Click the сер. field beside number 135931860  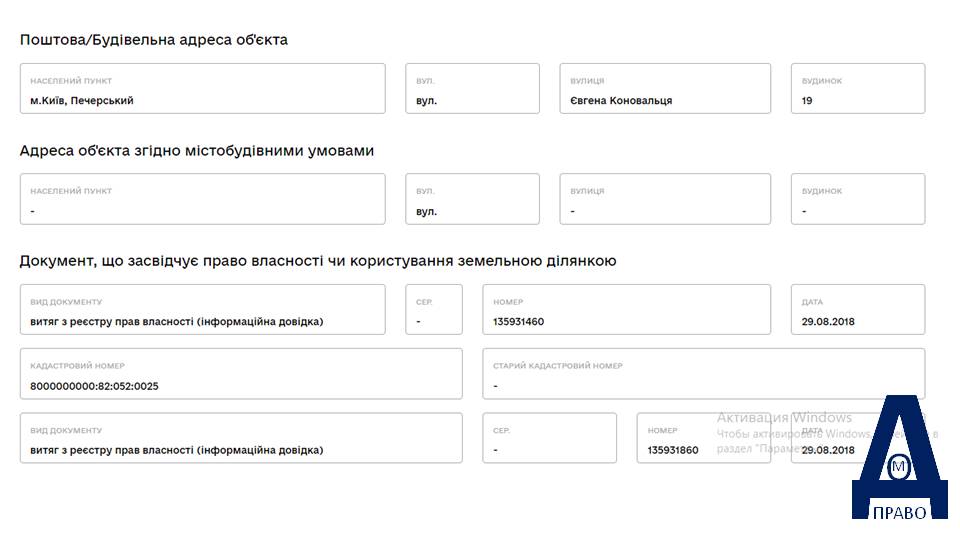550,438
